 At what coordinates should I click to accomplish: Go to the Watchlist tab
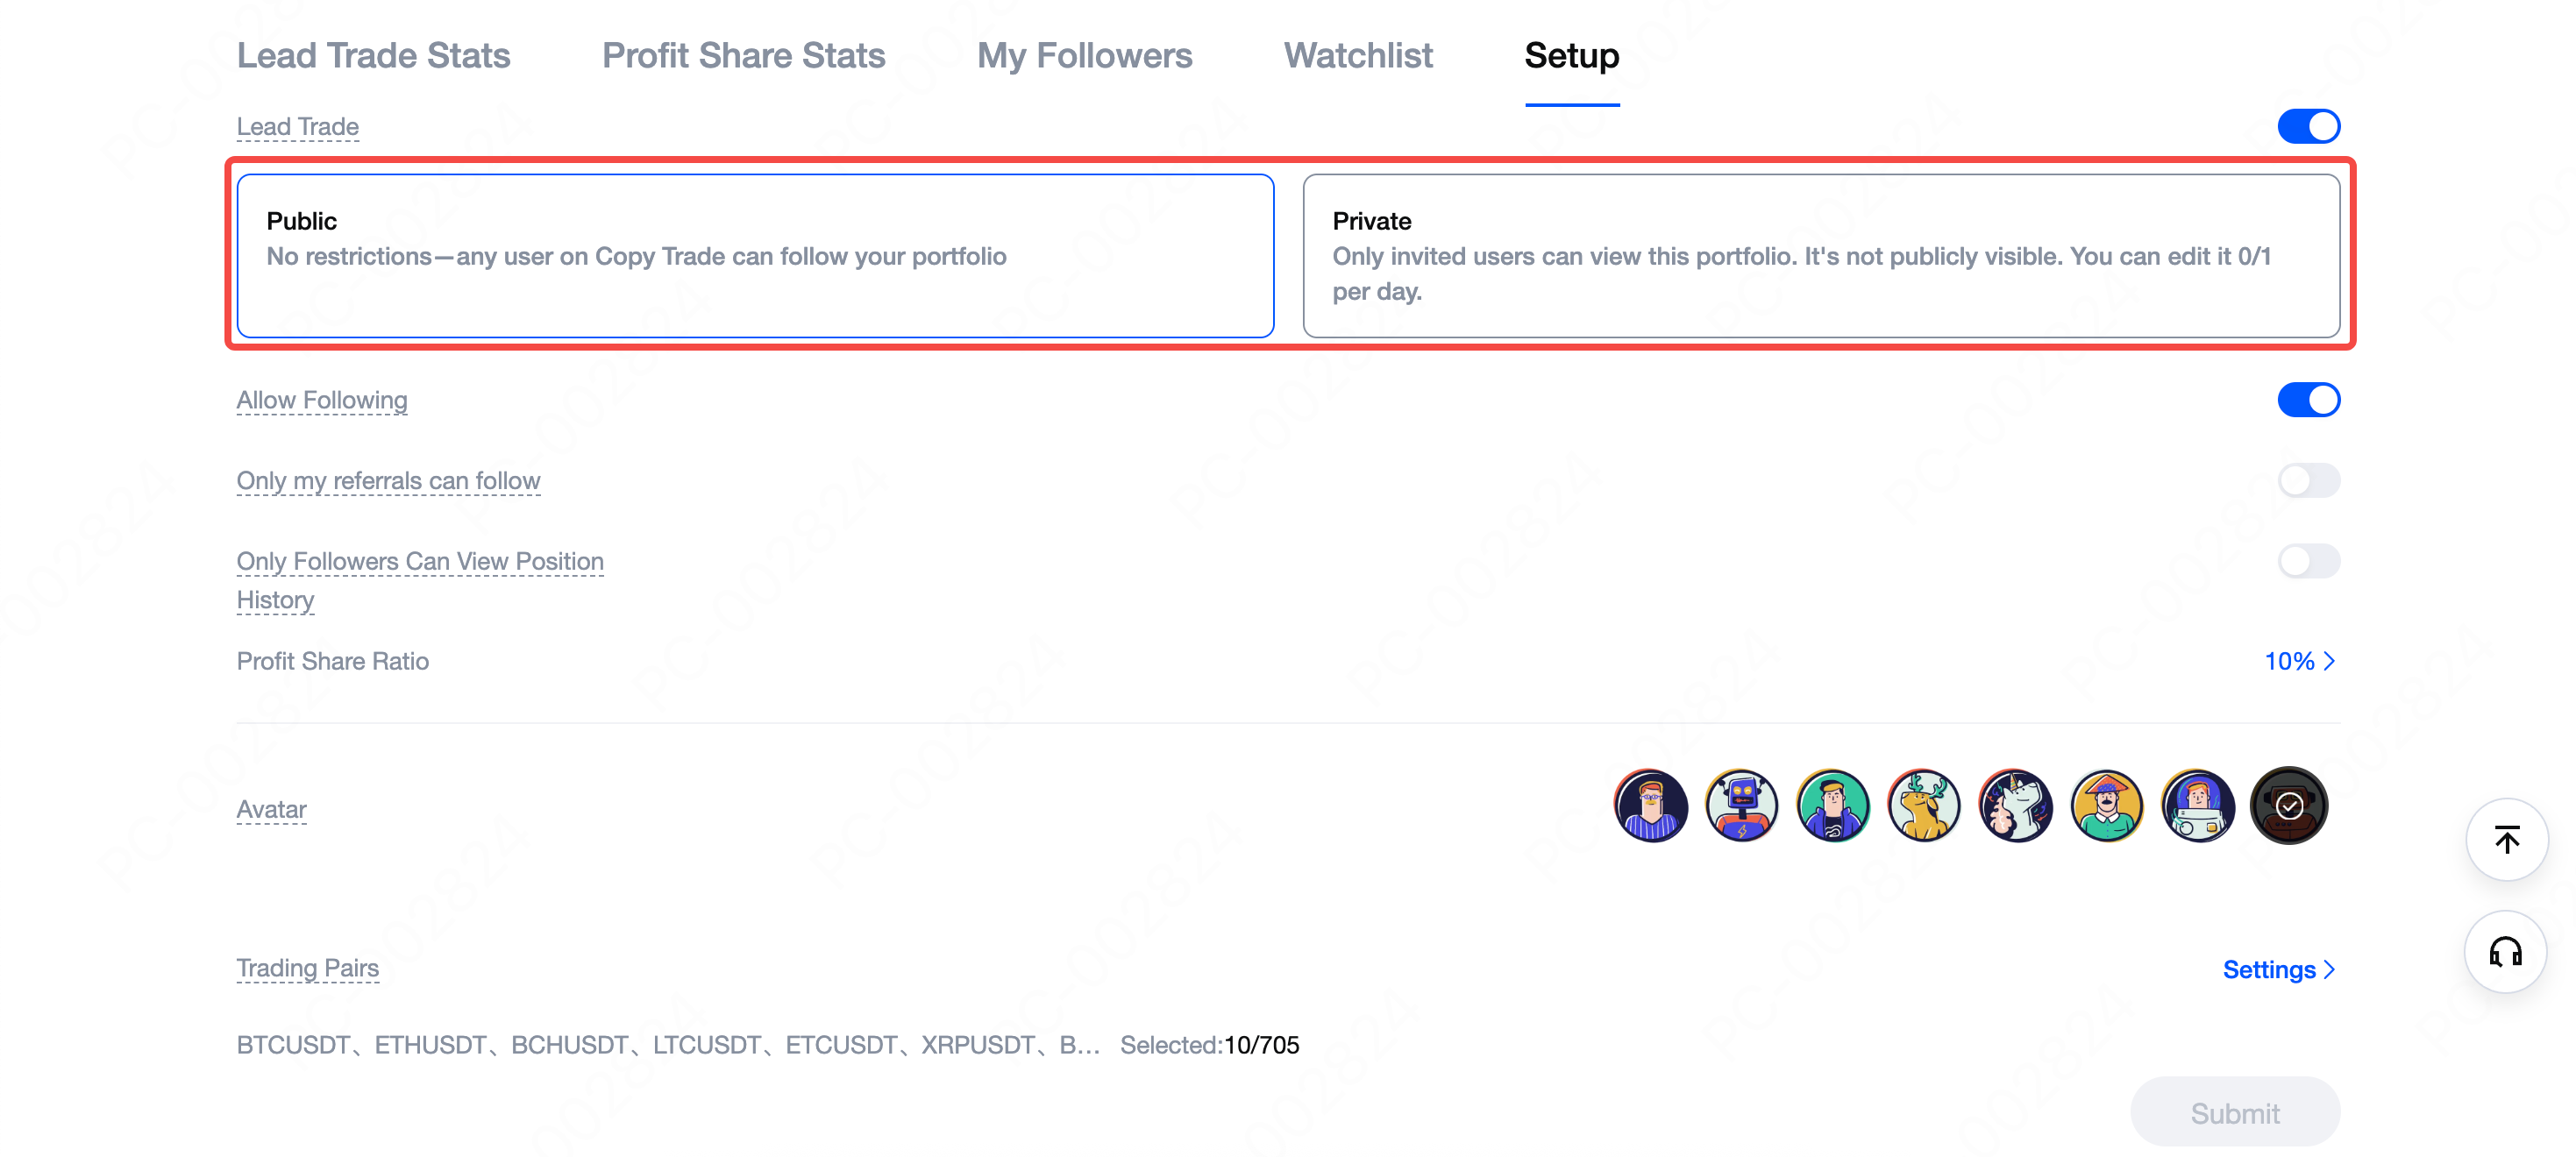tap(1358, 56)
